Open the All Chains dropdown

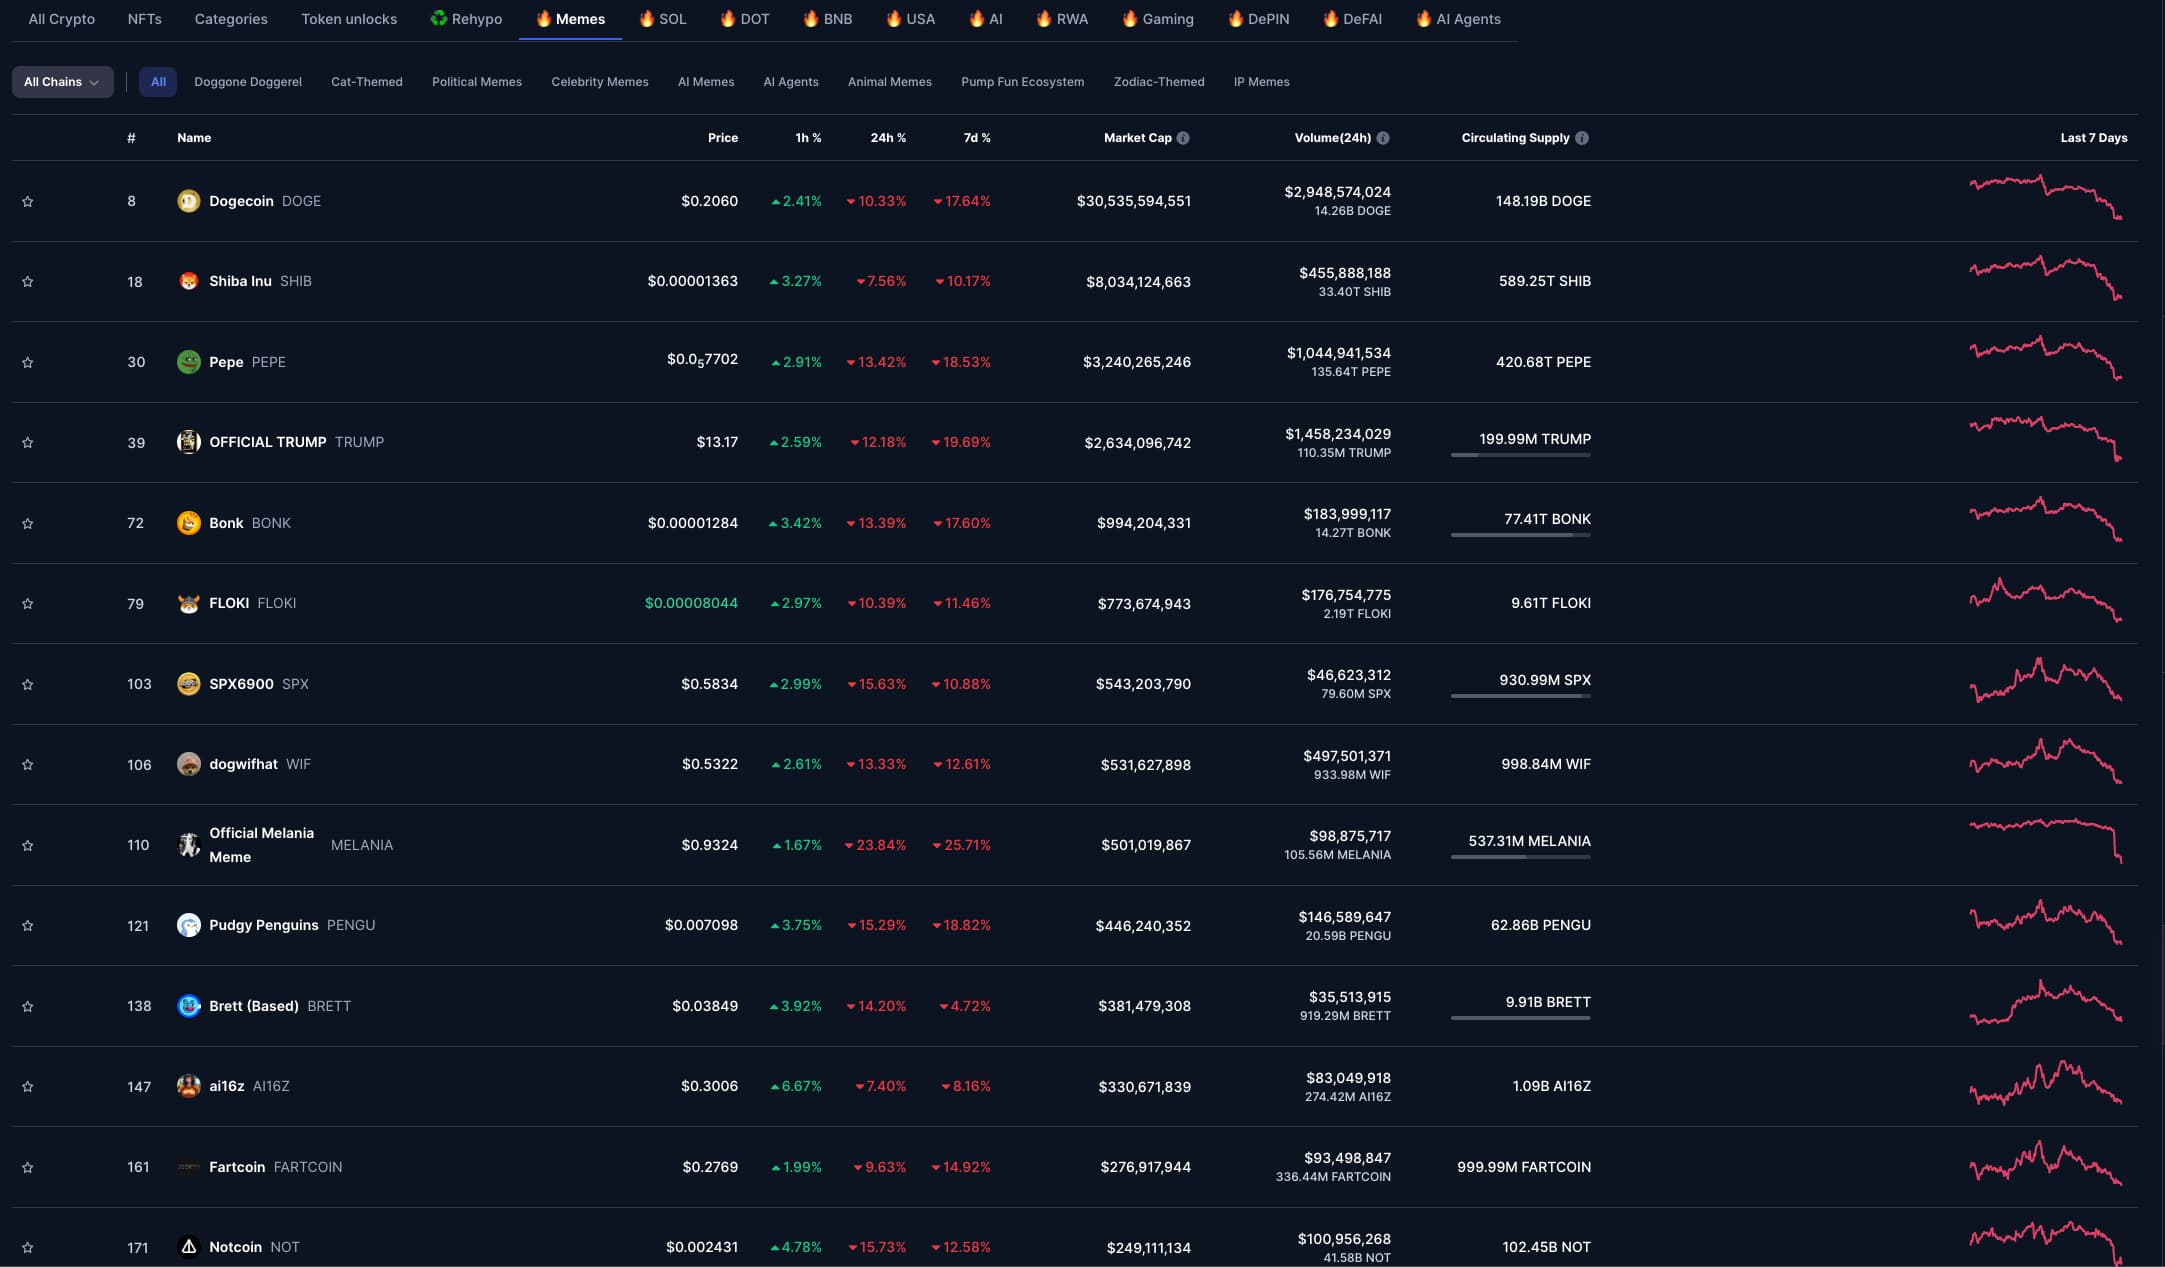[62, 82]
